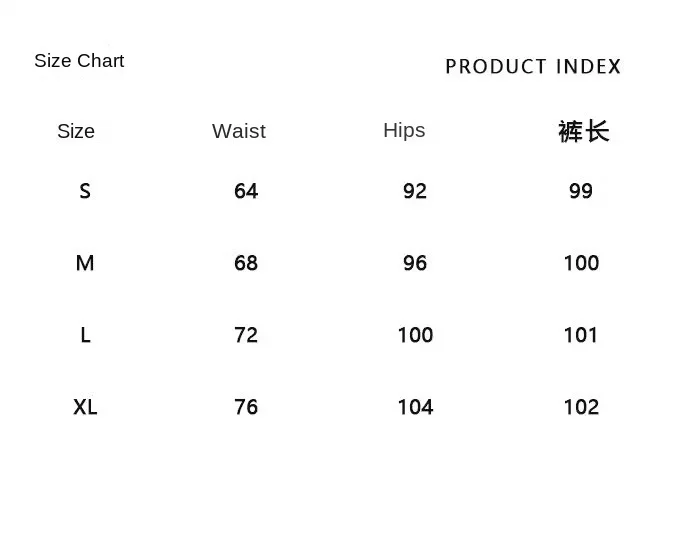Click the PRODUCT INDEX heading
Screen dimensions: 696x538
coord(533,67)
